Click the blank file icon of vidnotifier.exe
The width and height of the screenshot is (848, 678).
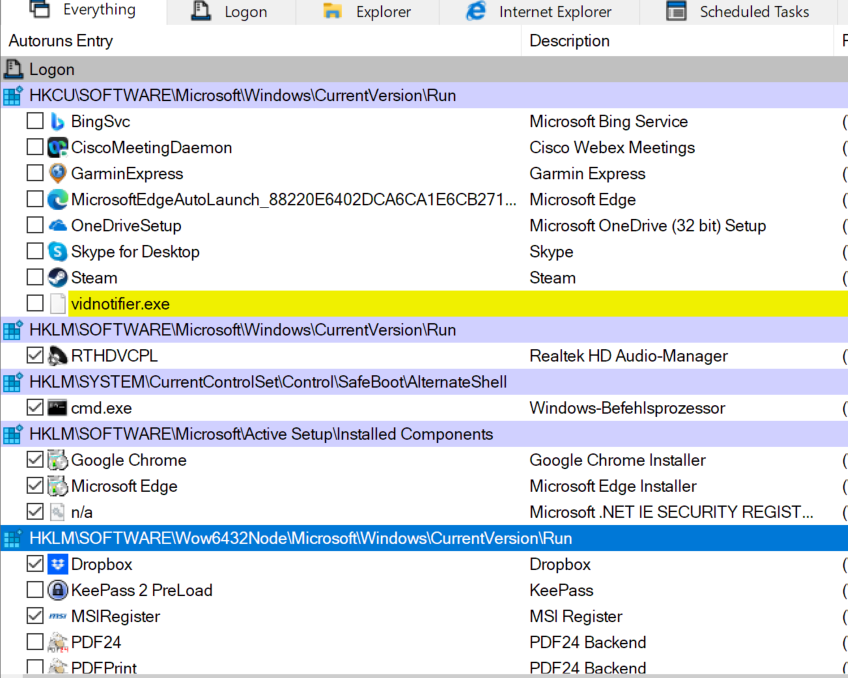click(x=57, y=303)
